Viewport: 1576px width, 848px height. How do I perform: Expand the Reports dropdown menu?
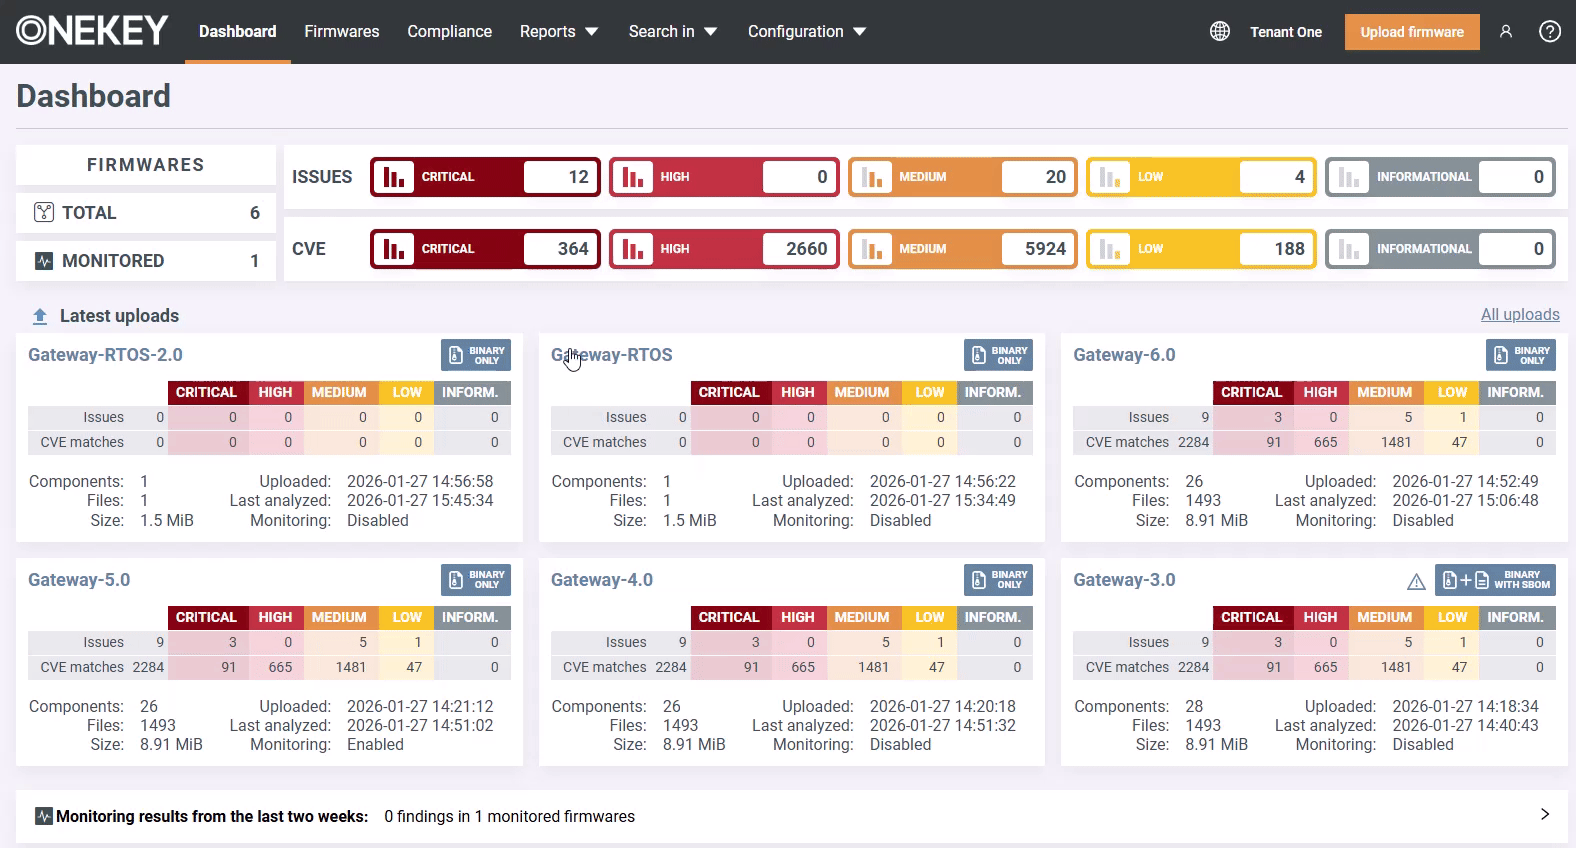(558, 32)
